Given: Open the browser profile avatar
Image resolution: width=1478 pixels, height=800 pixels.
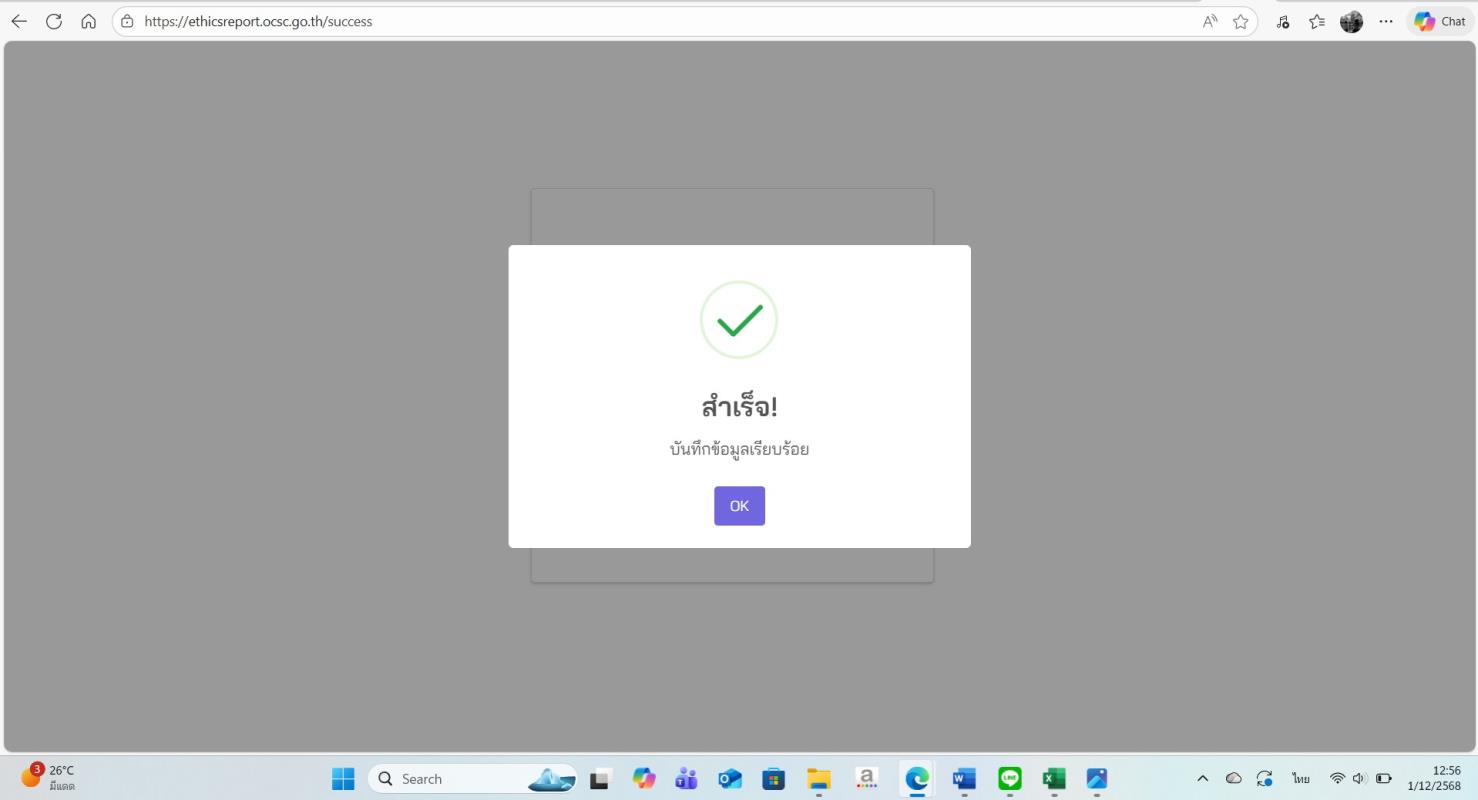Looking at the screenshot, I should pos(1351,21).
